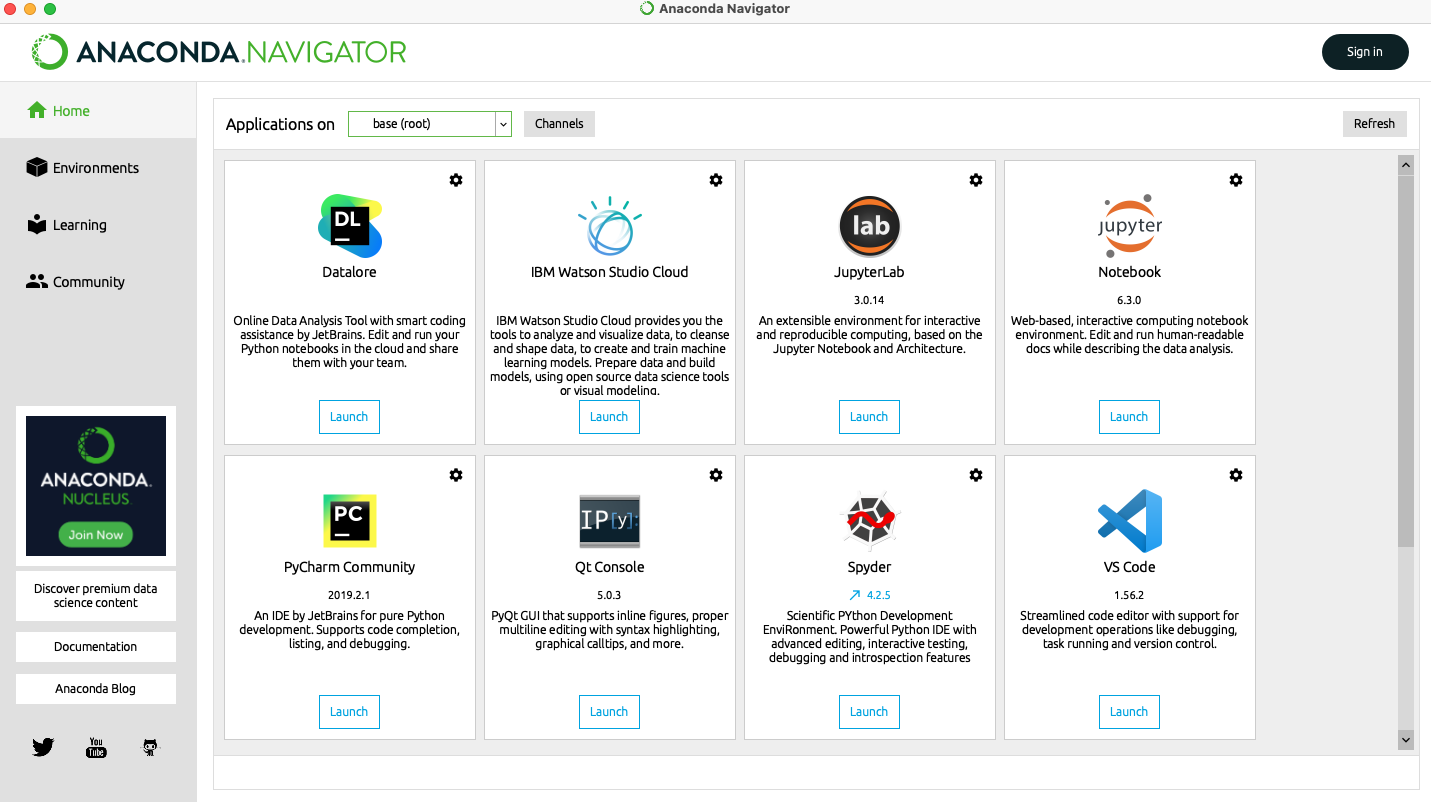
Task: Open Anaconda Twitter page icon
Action: coord(43,747)
